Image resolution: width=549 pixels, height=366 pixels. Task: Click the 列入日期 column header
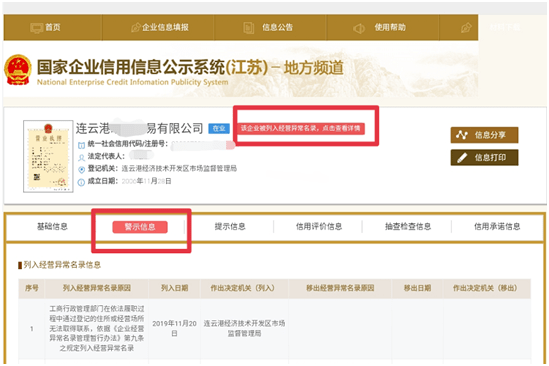[174, 288]
